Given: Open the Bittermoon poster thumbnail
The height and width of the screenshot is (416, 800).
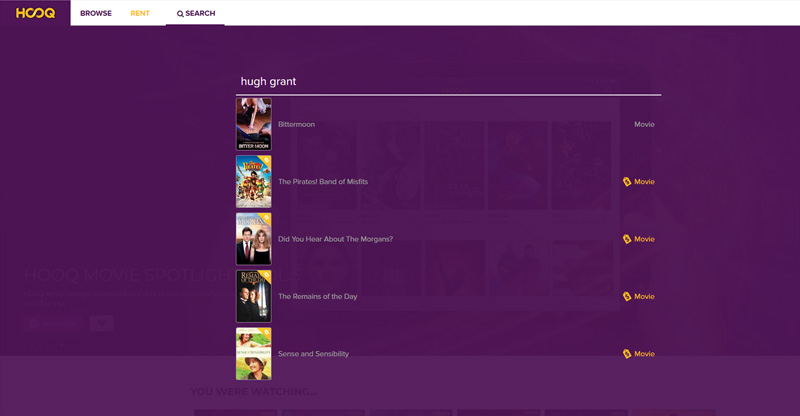Looking at the screenshot, I should point(254,124).
